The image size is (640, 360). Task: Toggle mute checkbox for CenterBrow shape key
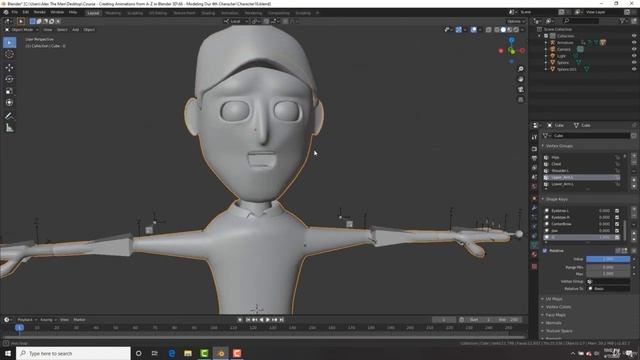coord(617,224)
